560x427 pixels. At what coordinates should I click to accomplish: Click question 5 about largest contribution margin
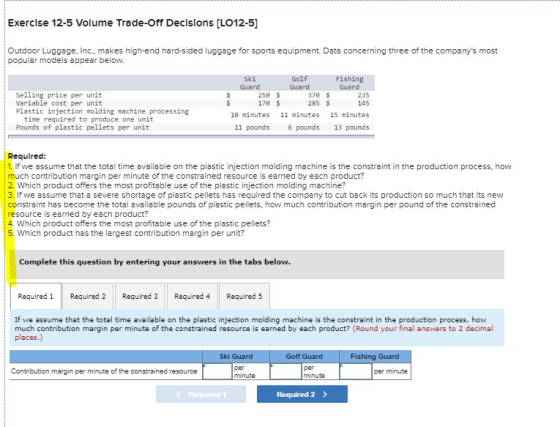point(126,233)
